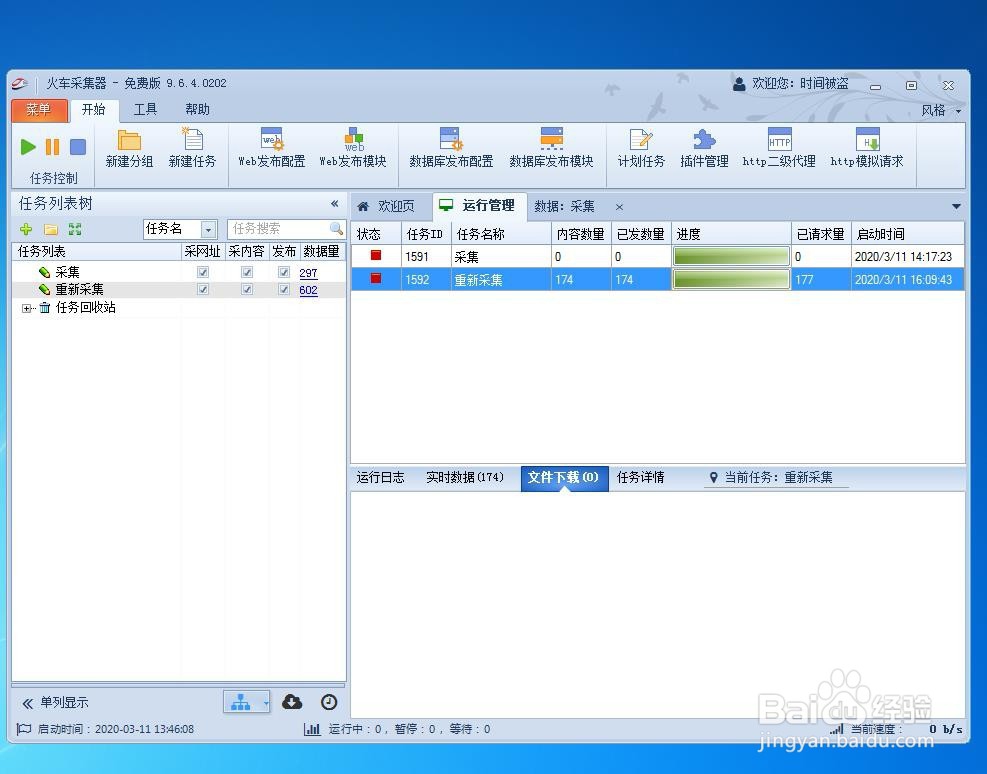Sort by 启动时间 column header
Viewport: 987px width, 774px height.
point(908,234)
